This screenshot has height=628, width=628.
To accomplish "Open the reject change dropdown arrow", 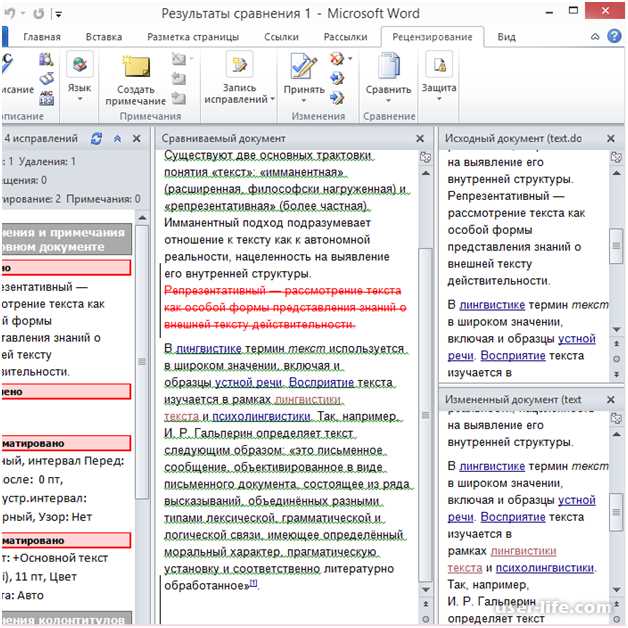I will click(x=350, y=59).
